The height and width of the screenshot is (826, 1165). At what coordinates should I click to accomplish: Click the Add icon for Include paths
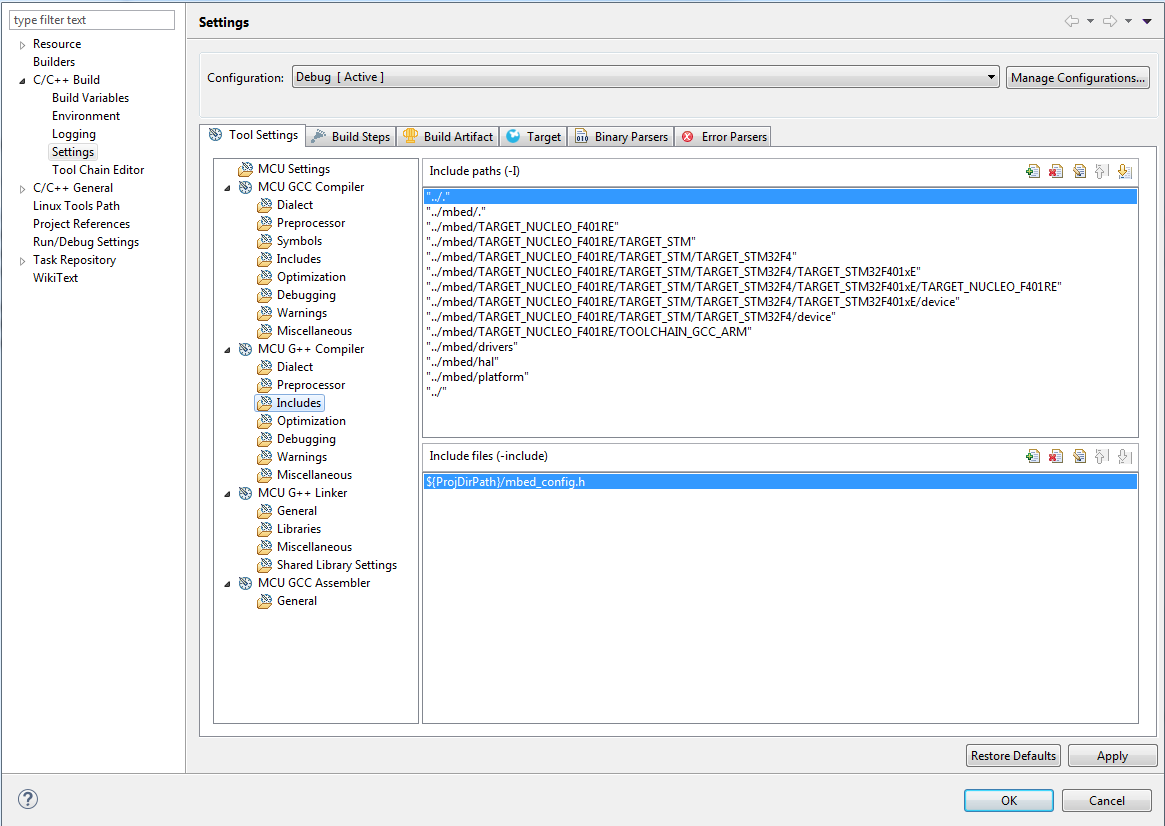coord(1033,172)
